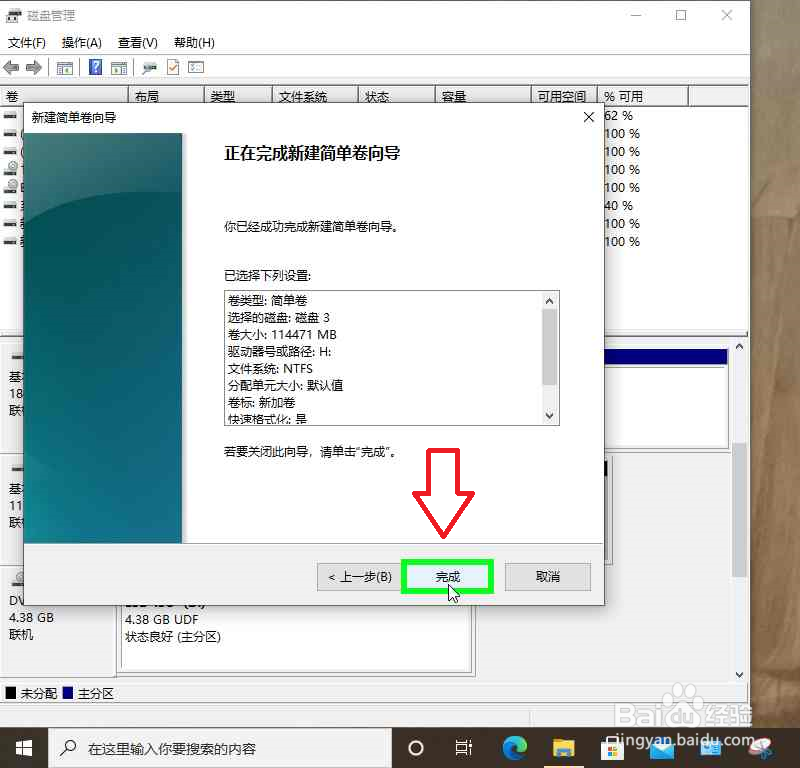800x768 pixels.
Task: Click the Forward arrow in Disk Management toolbar
Action: tap(34, 67)
